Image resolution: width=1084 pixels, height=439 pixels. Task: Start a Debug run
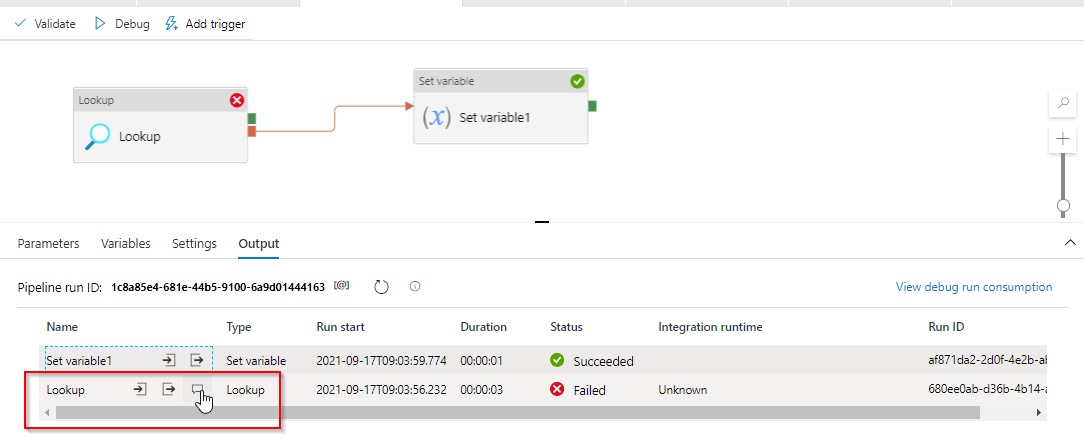121,24
